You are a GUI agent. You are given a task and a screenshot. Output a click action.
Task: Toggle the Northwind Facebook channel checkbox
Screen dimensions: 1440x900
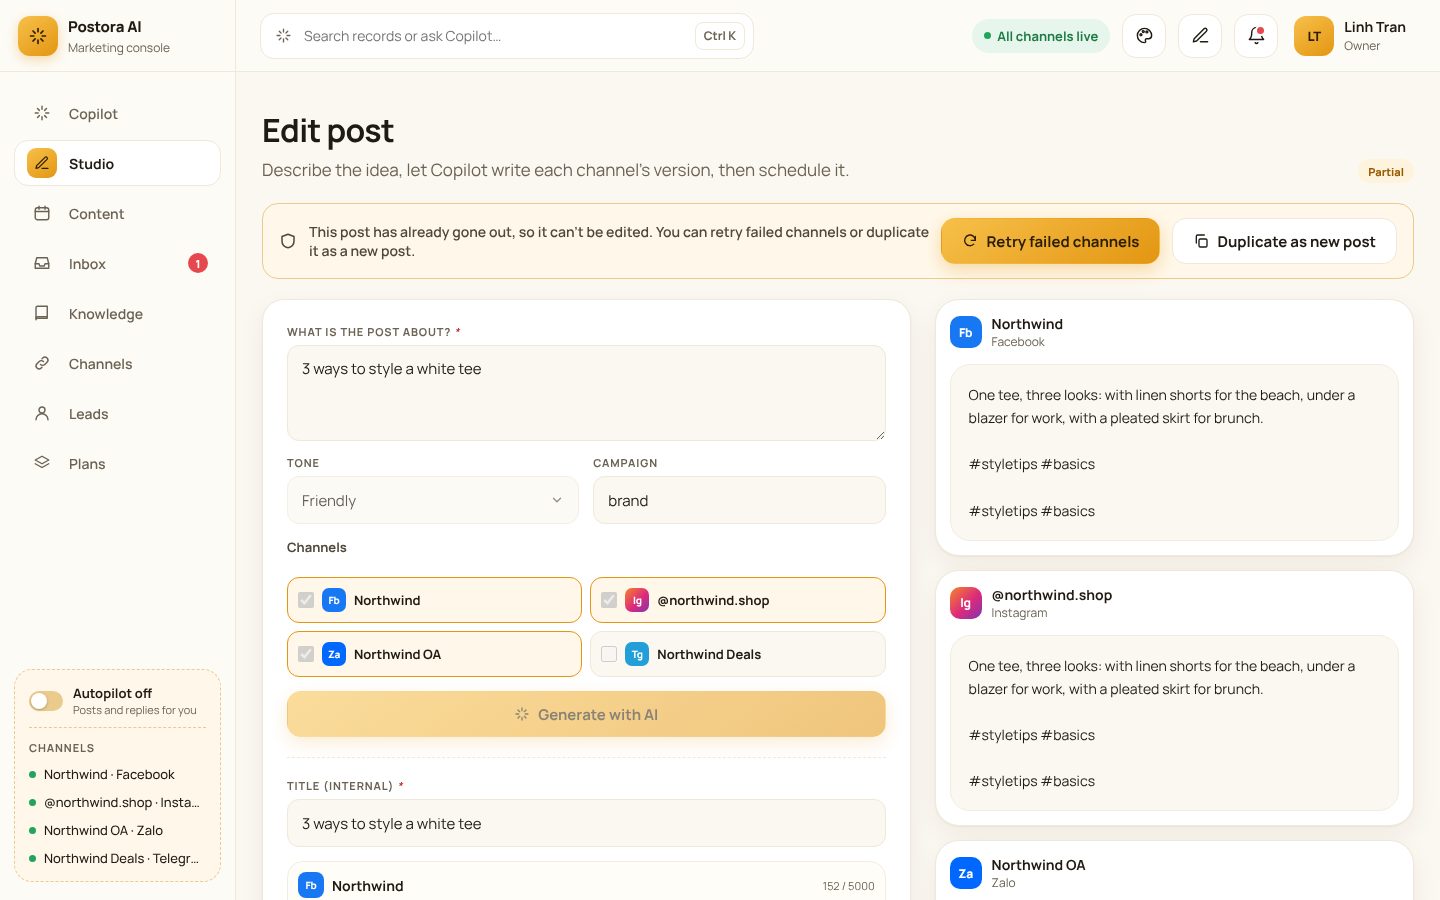[306, 600]
